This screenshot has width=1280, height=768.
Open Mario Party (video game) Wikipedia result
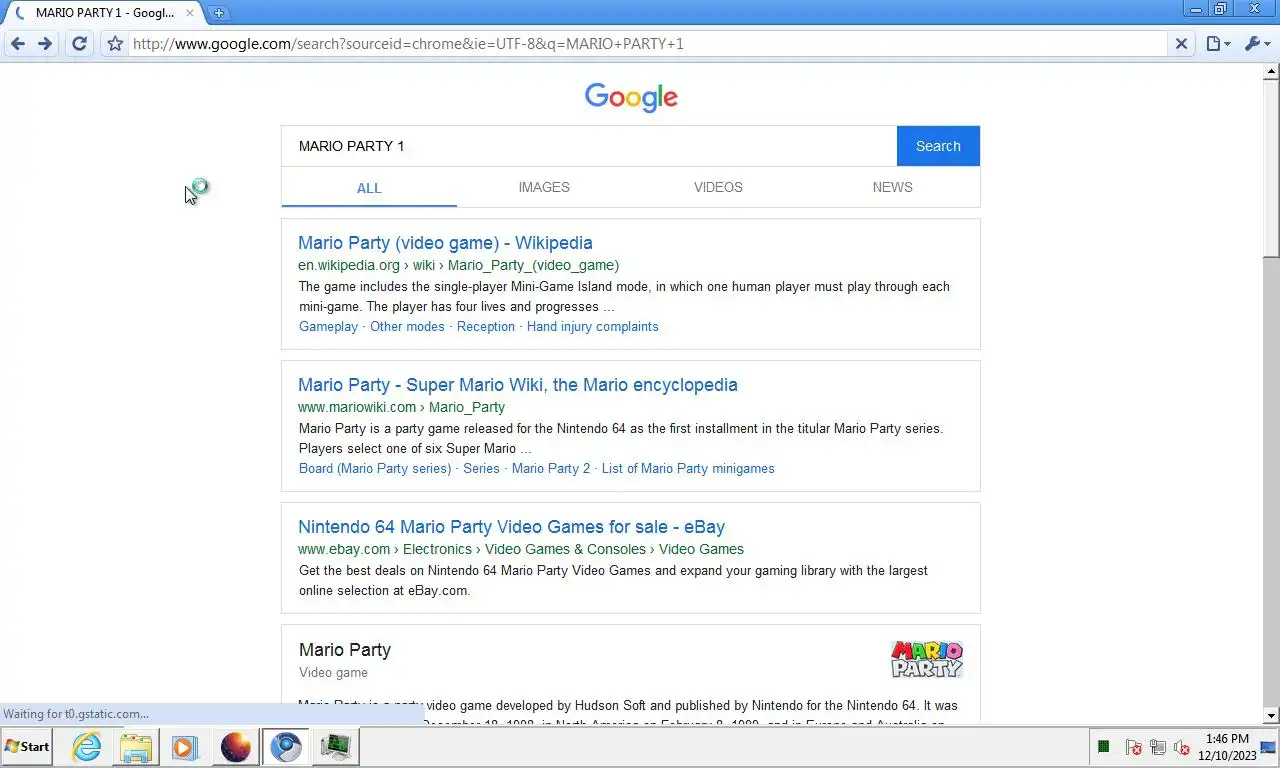[x=445, y=243]
